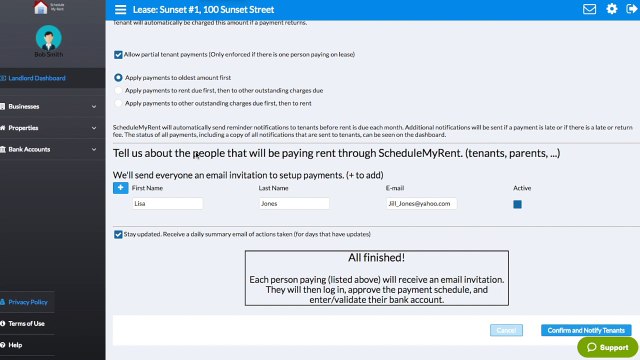
Task: Click Confirm and Notify Tenants
Action: 586,330
